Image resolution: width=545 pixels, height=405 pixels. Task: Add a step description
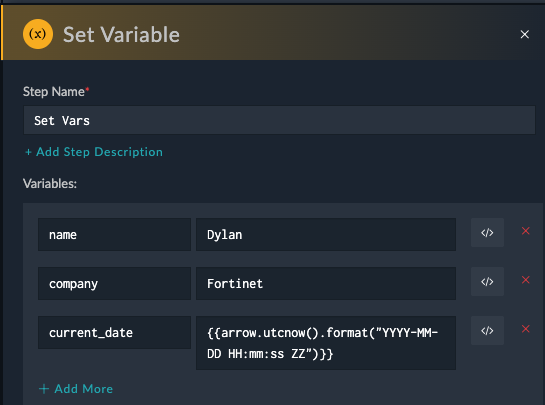coord(94,152)
